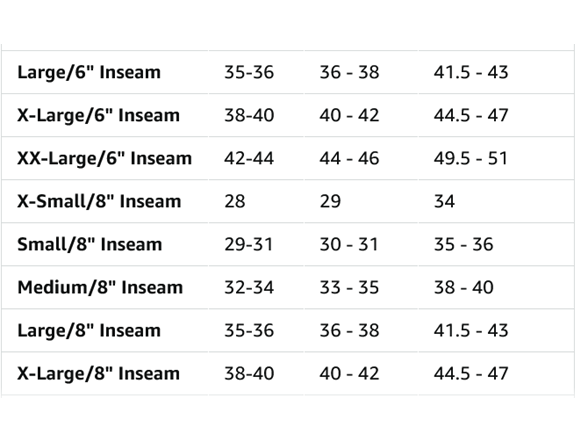Select the Small/8" Inseam row label
Viewport: 588px width, 441px height.
[90, 244]
